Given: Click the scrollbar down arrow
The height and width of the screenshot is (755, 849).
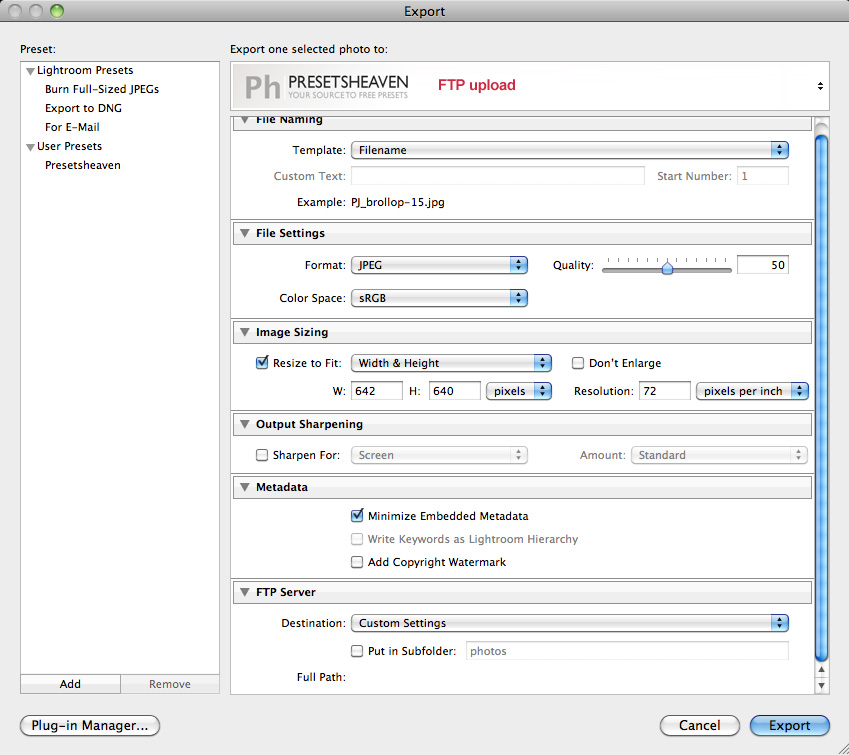Looking at the screenshot, I should click(x=821, y=685).
